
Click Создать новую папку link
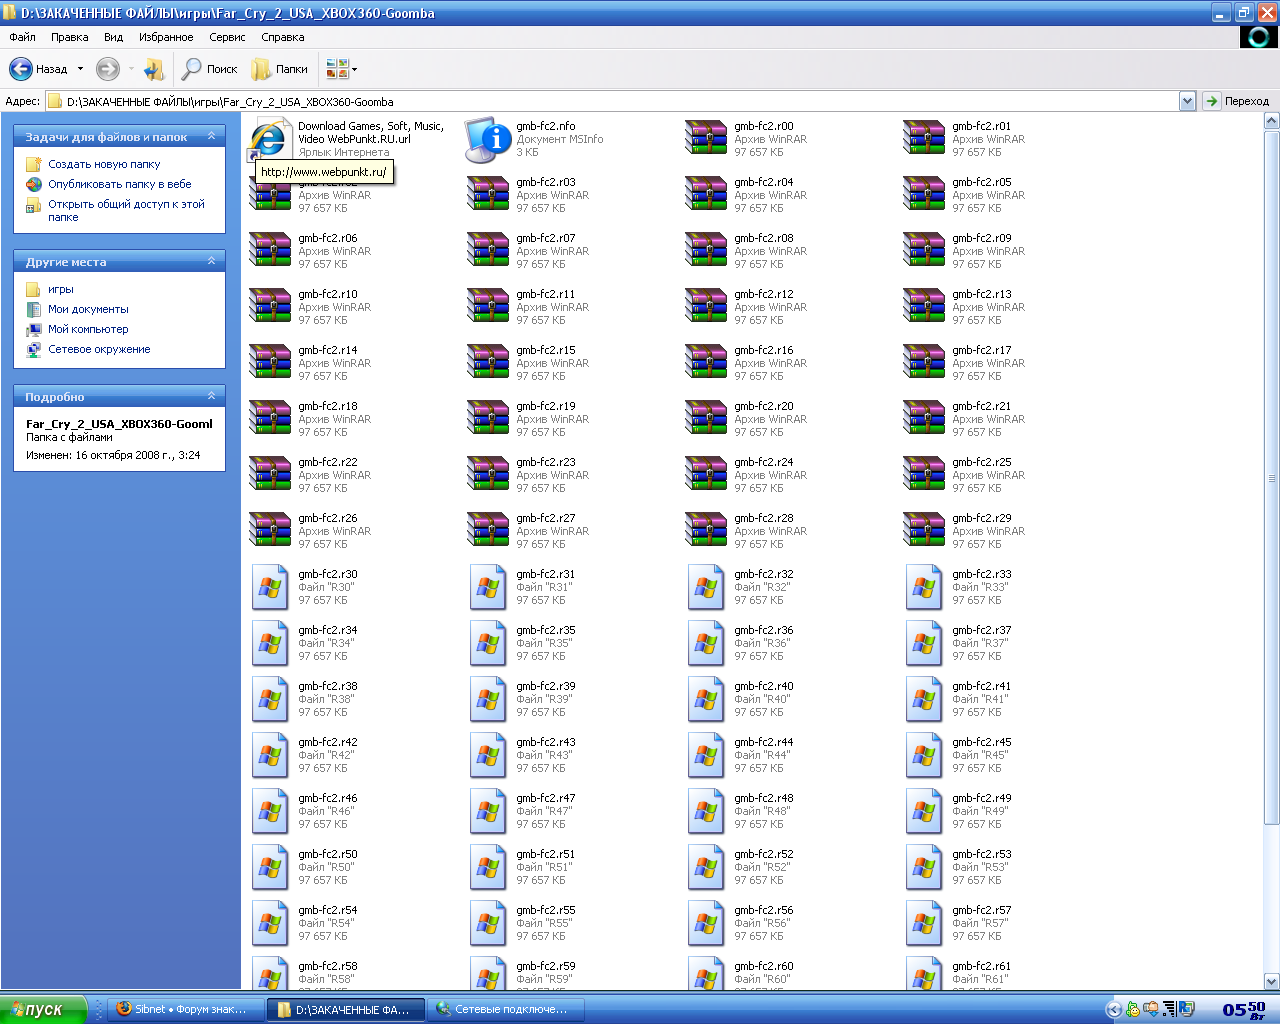[104, 164]
